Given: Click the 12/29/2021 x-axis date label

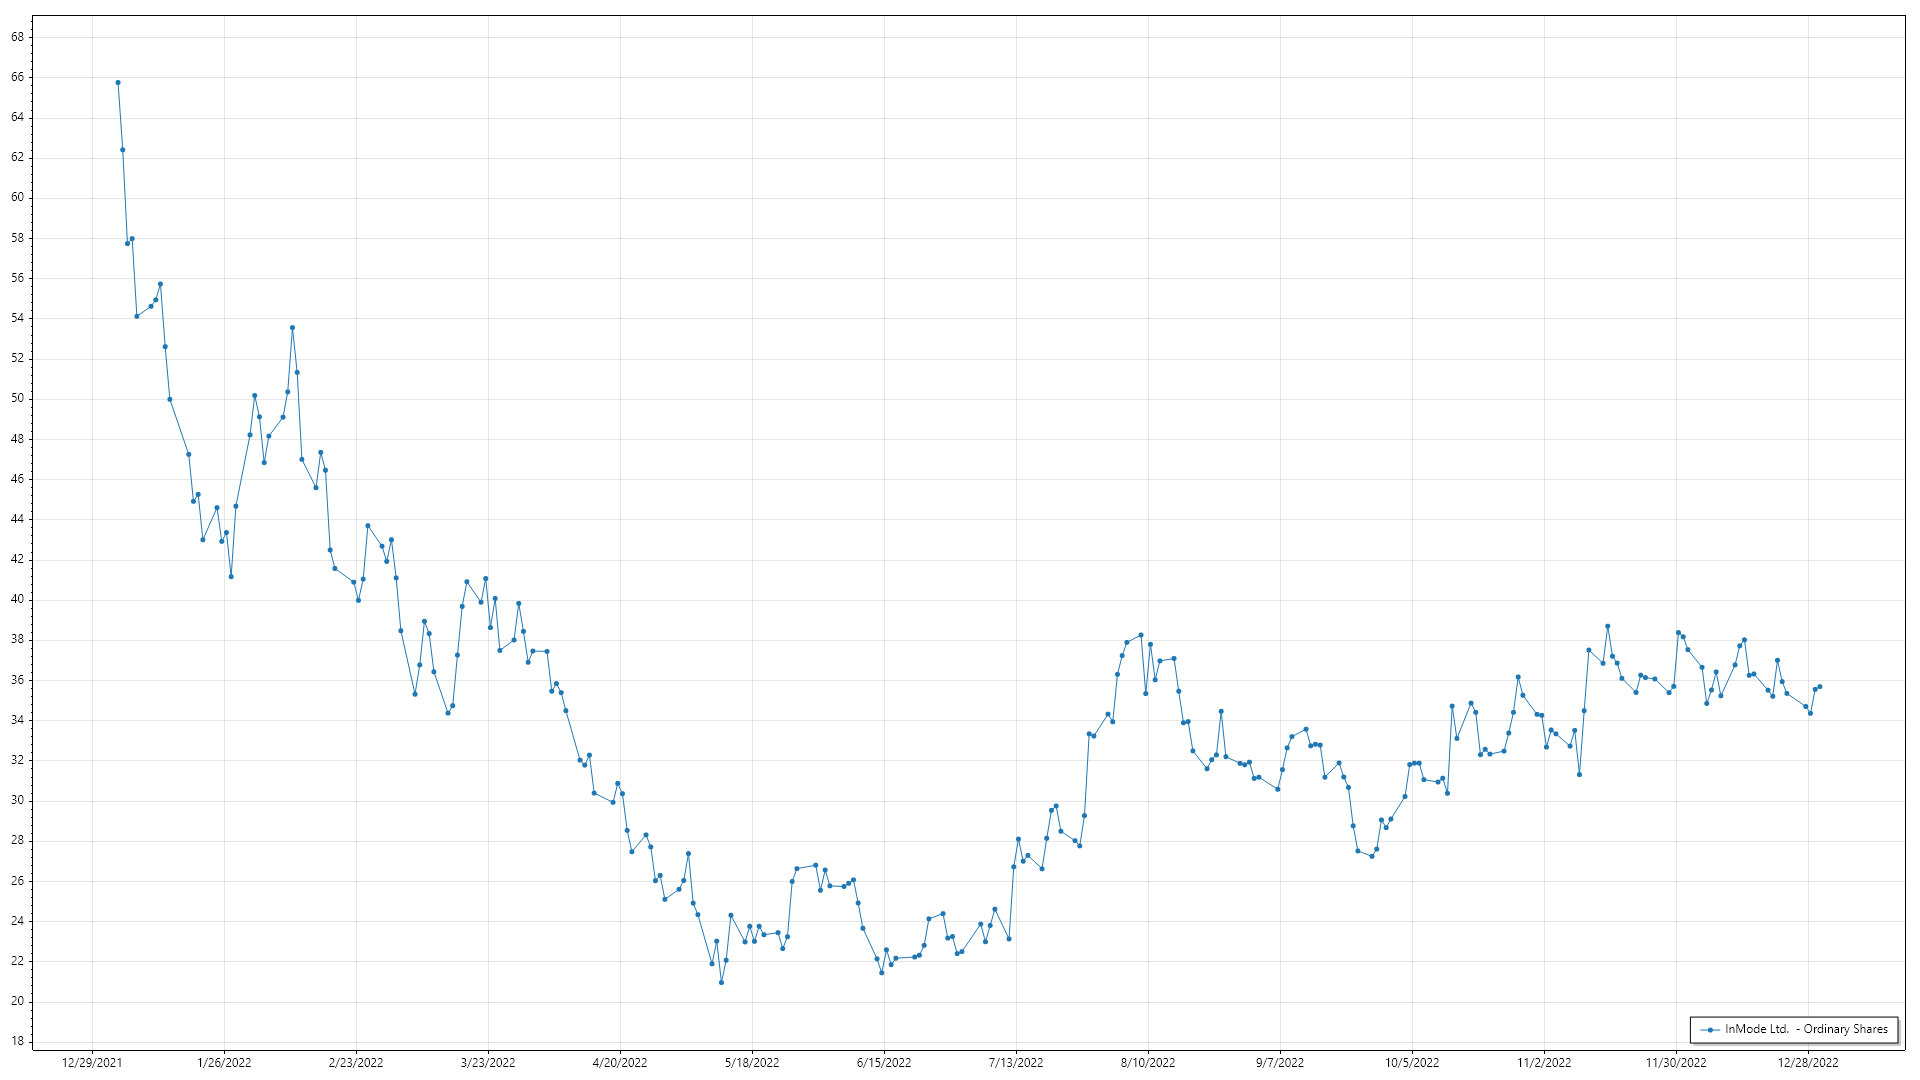Looking at the screenshot, I should (x=92, y=1063).
